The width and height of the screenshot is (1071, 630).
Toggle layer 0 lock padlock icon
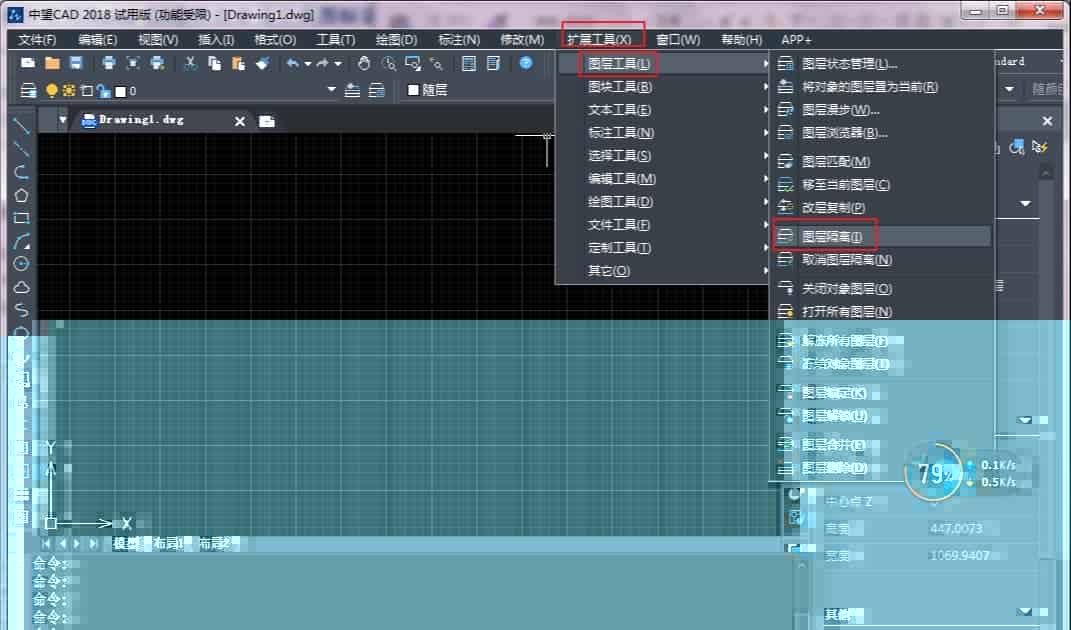click(x=104, y=91)
